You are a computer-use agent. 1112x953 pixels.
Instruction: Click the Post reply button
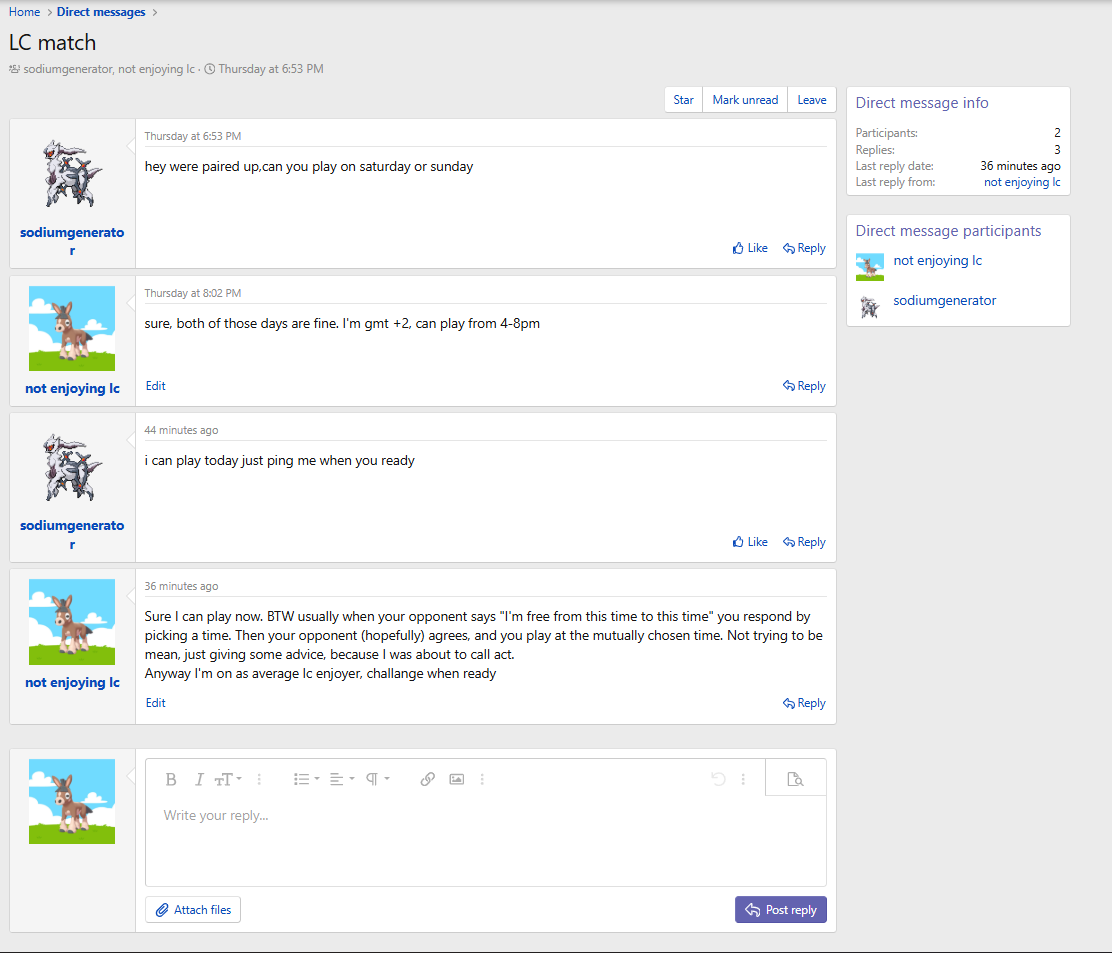tap(780, 910)
